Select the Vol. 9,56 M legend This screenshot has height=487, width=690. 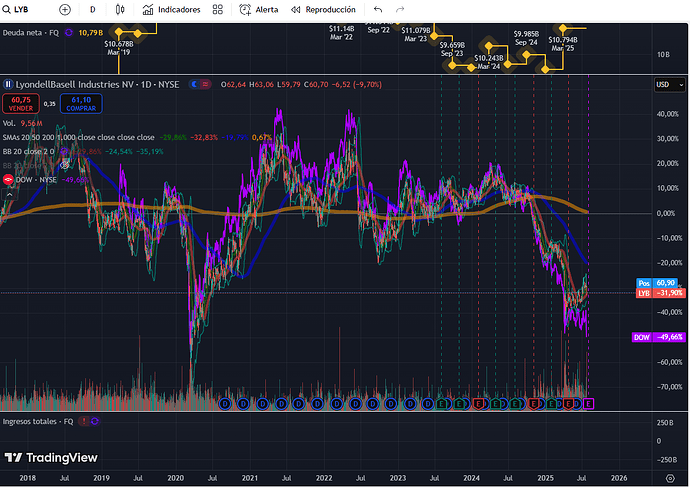point(22,123)
